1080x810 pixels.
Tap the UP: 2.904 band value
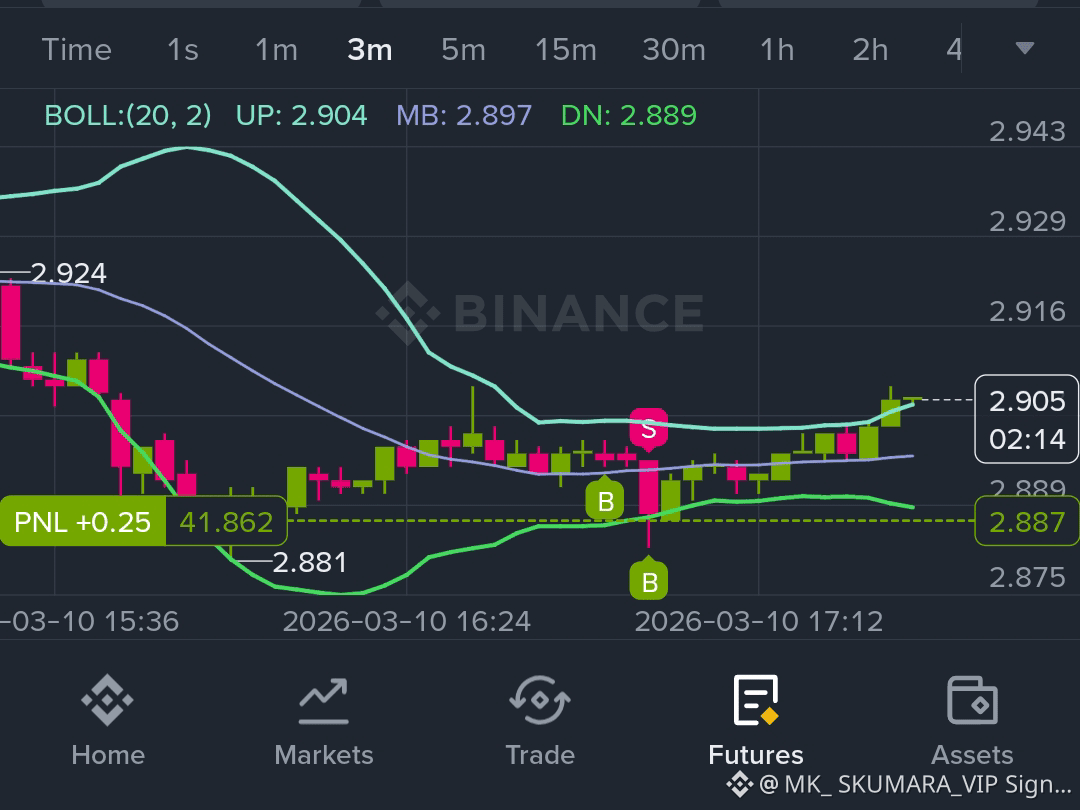[302, 115]
